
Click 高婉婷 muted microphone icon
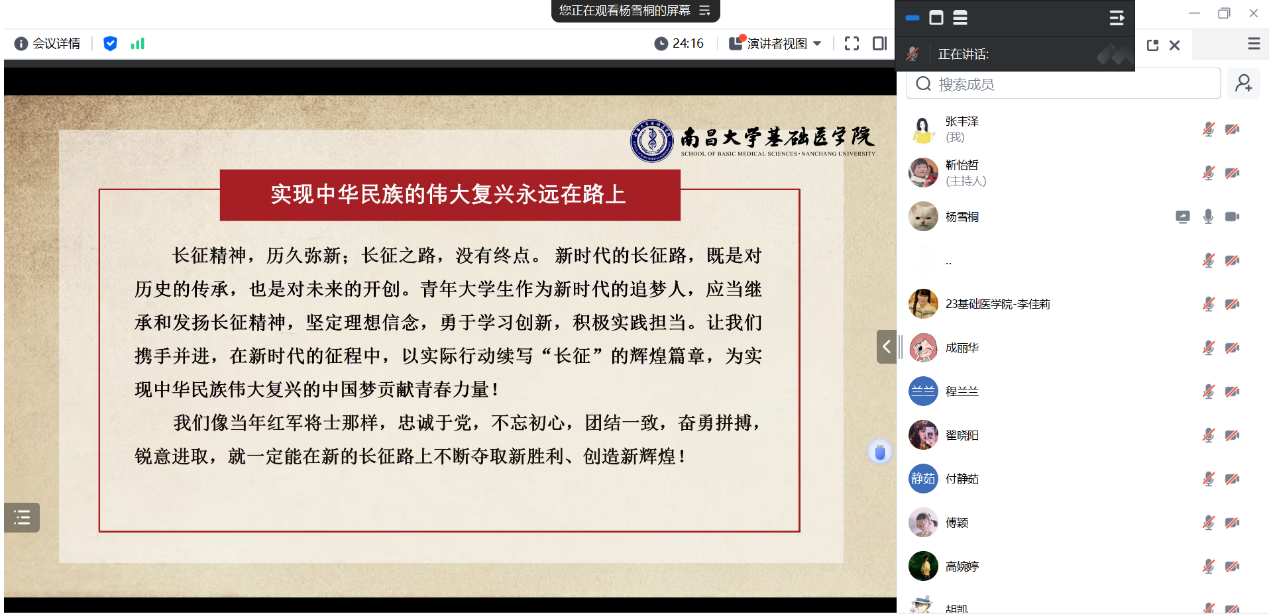[x=1208, y=566]
